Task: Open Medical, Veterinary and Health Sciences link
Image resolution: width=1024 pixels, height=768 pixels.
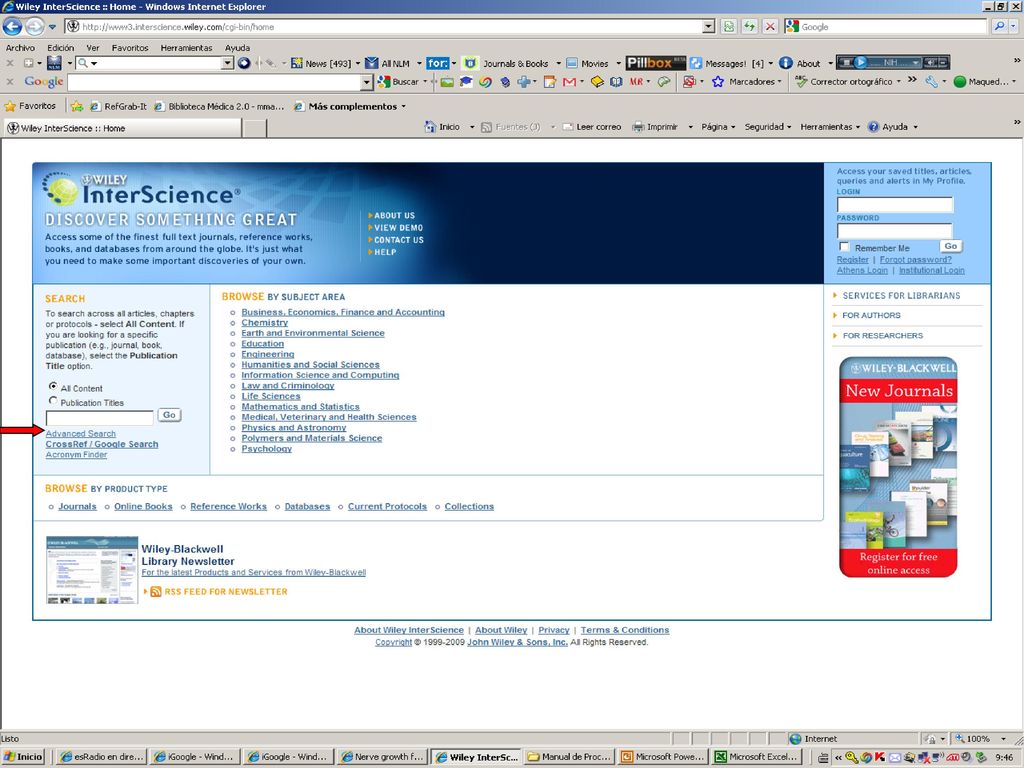Action: point(328,417)
